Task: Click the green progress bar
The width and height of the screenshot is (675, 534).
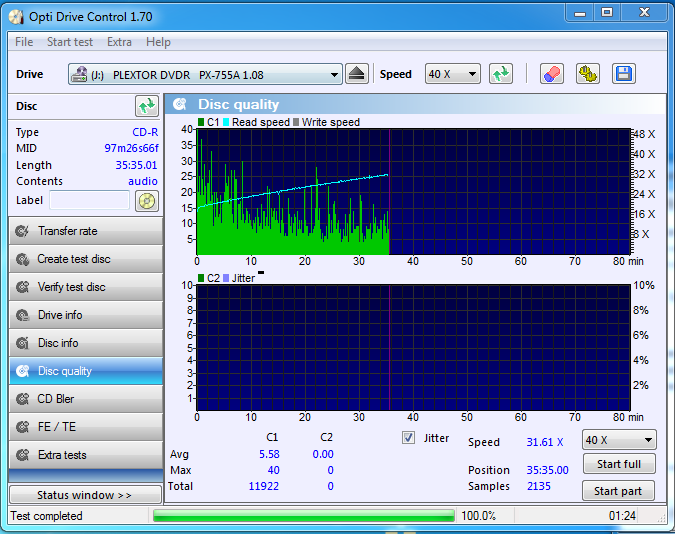Action: point(304,515)
